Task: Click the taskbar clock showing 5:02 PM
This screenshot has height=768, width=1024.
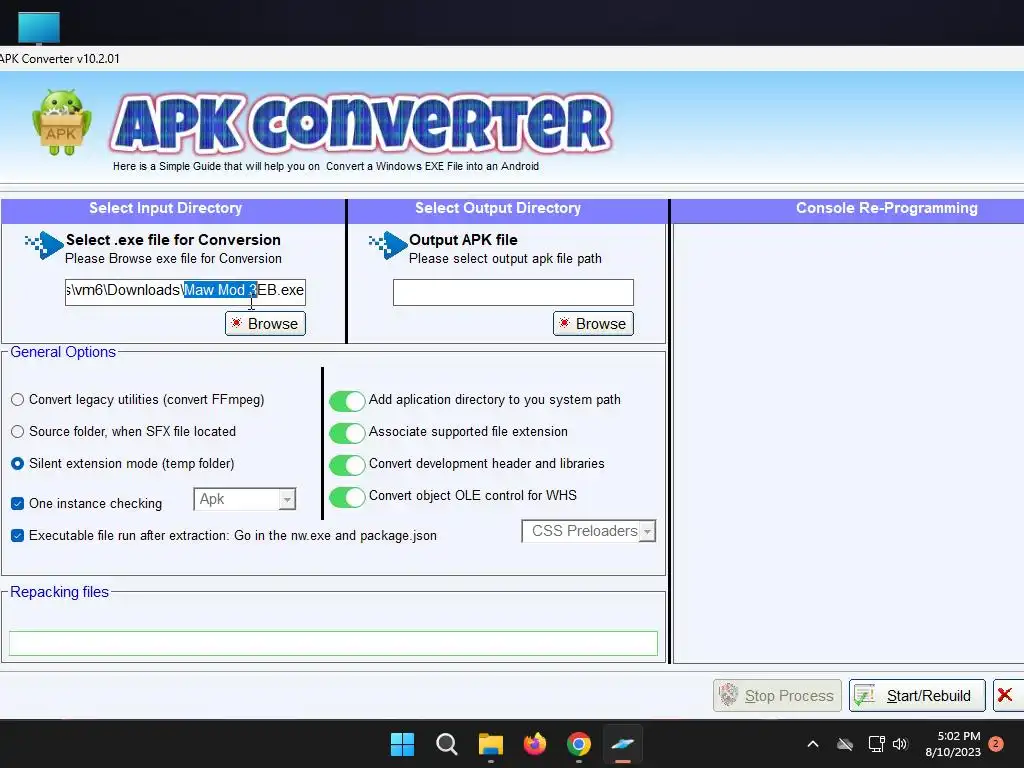Action: tap(953, 744)
